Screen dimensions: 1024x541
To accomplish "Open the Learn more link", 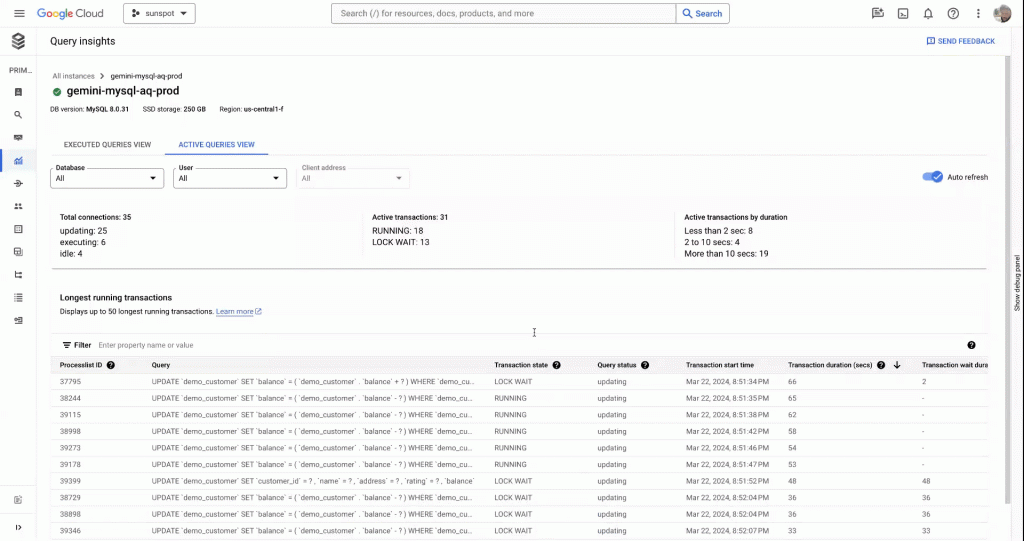I will coord(238,312).
